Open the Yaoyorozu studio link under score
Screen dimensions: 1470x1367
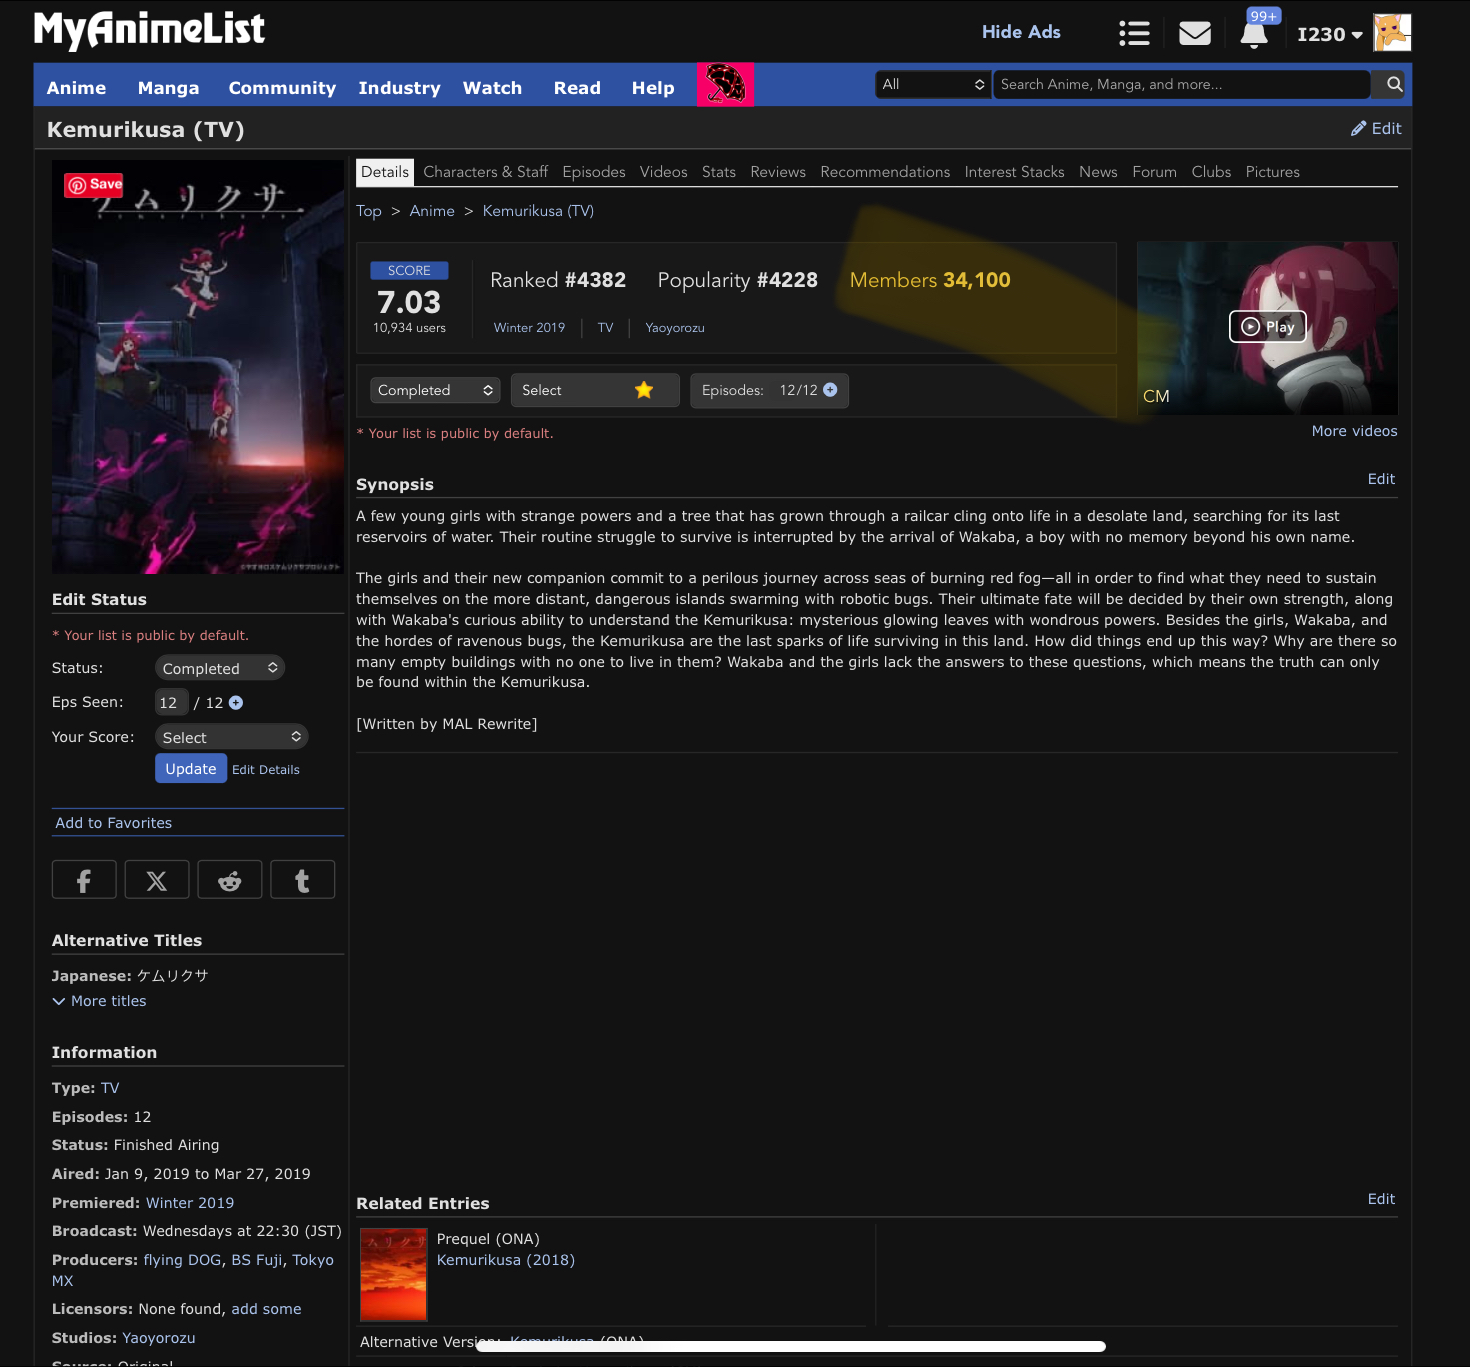pyautogui.click(x=675, y=328)
